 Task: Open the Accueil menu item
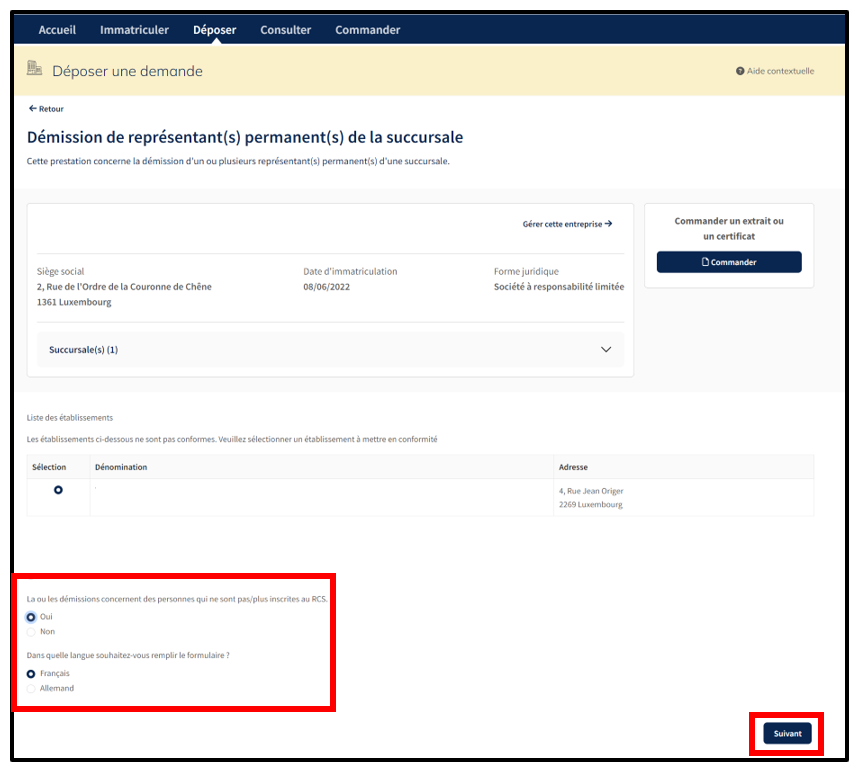tap(57, 30)
